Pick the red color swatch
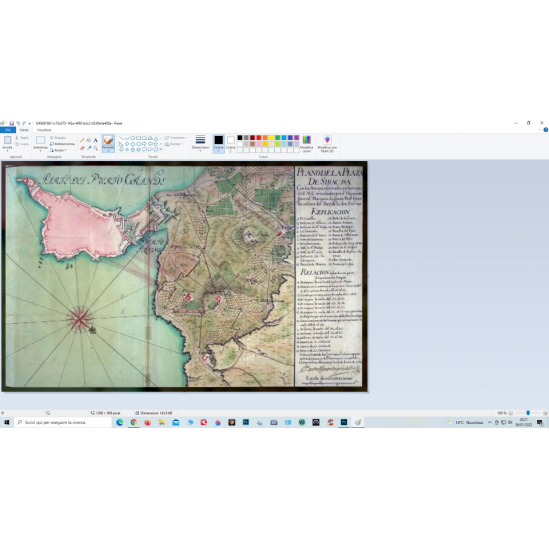Viewport: 549px width, 549px height. [259, 138]
